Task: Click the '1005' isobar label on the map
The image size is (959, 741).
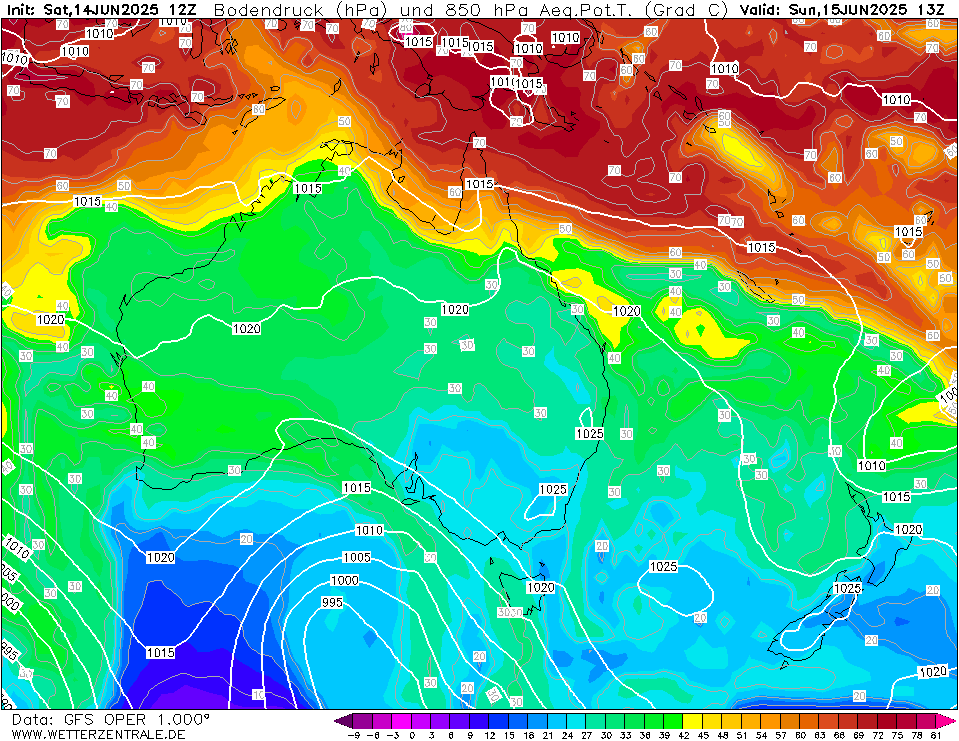Action: click(357, 557)
